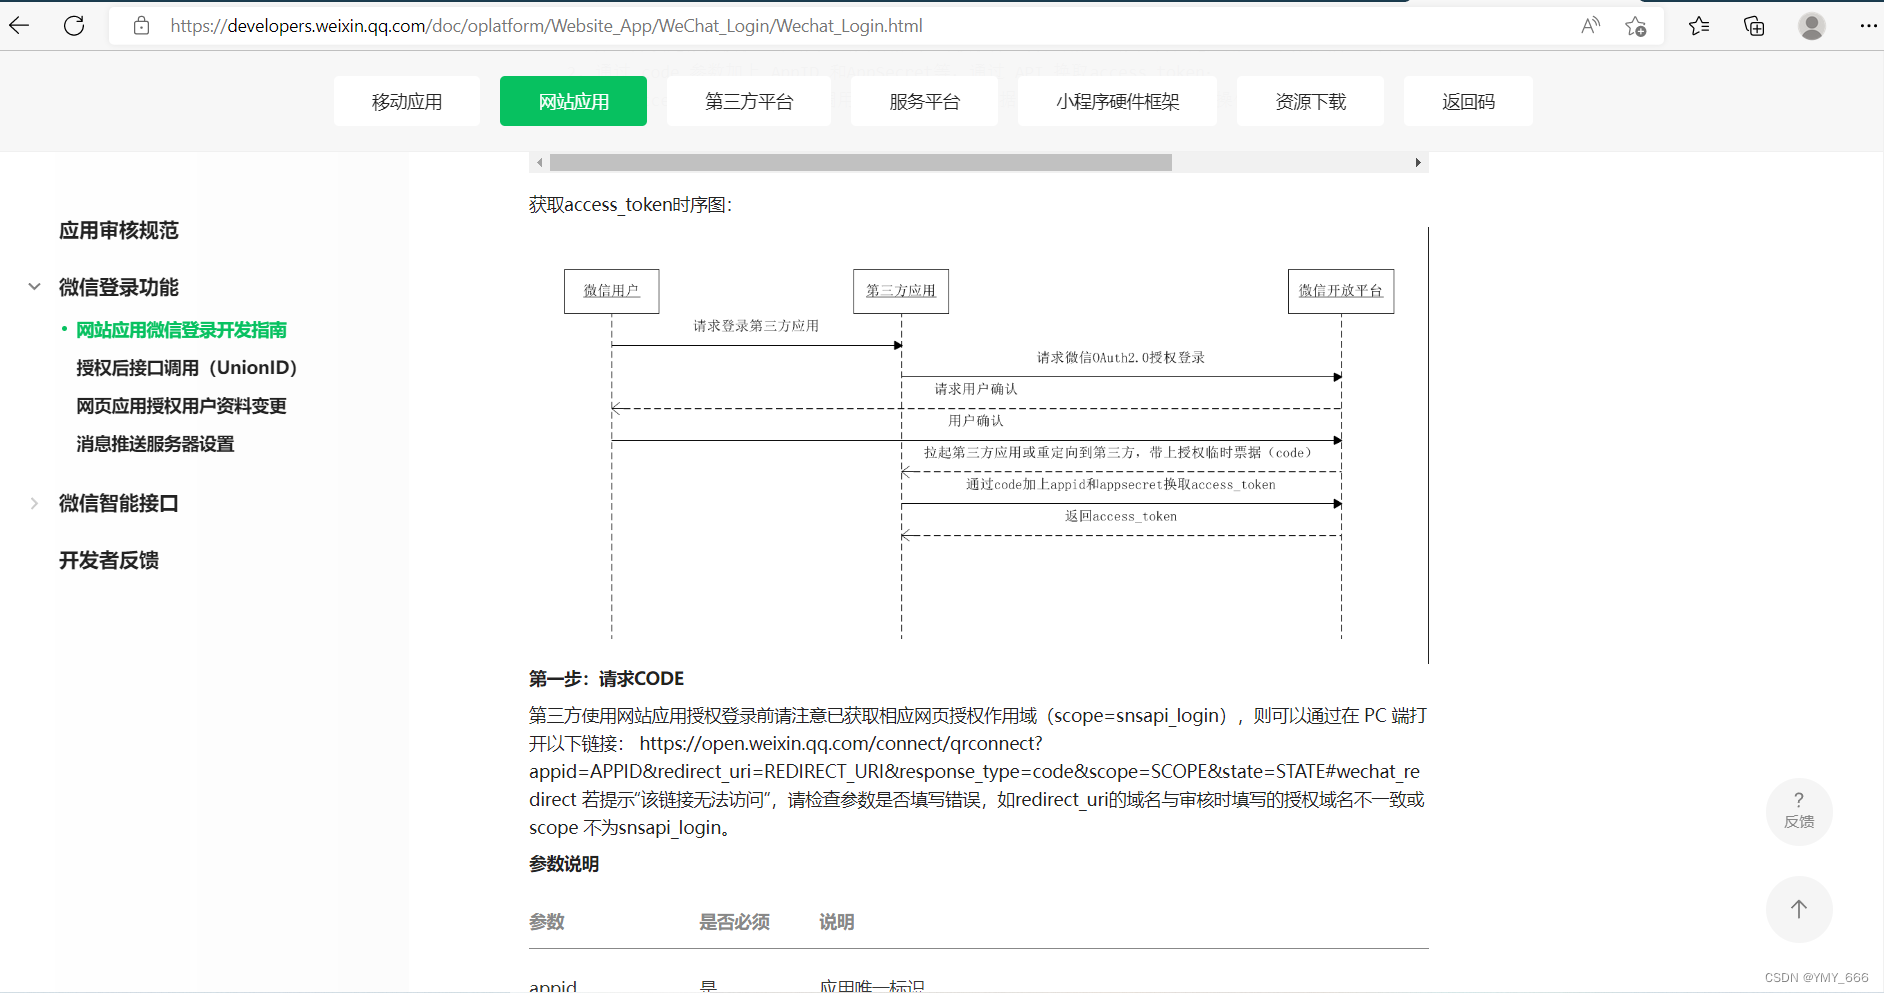The image size is (1884, 993).
Task: Click table header 是否必须
Action: (735, 922)
